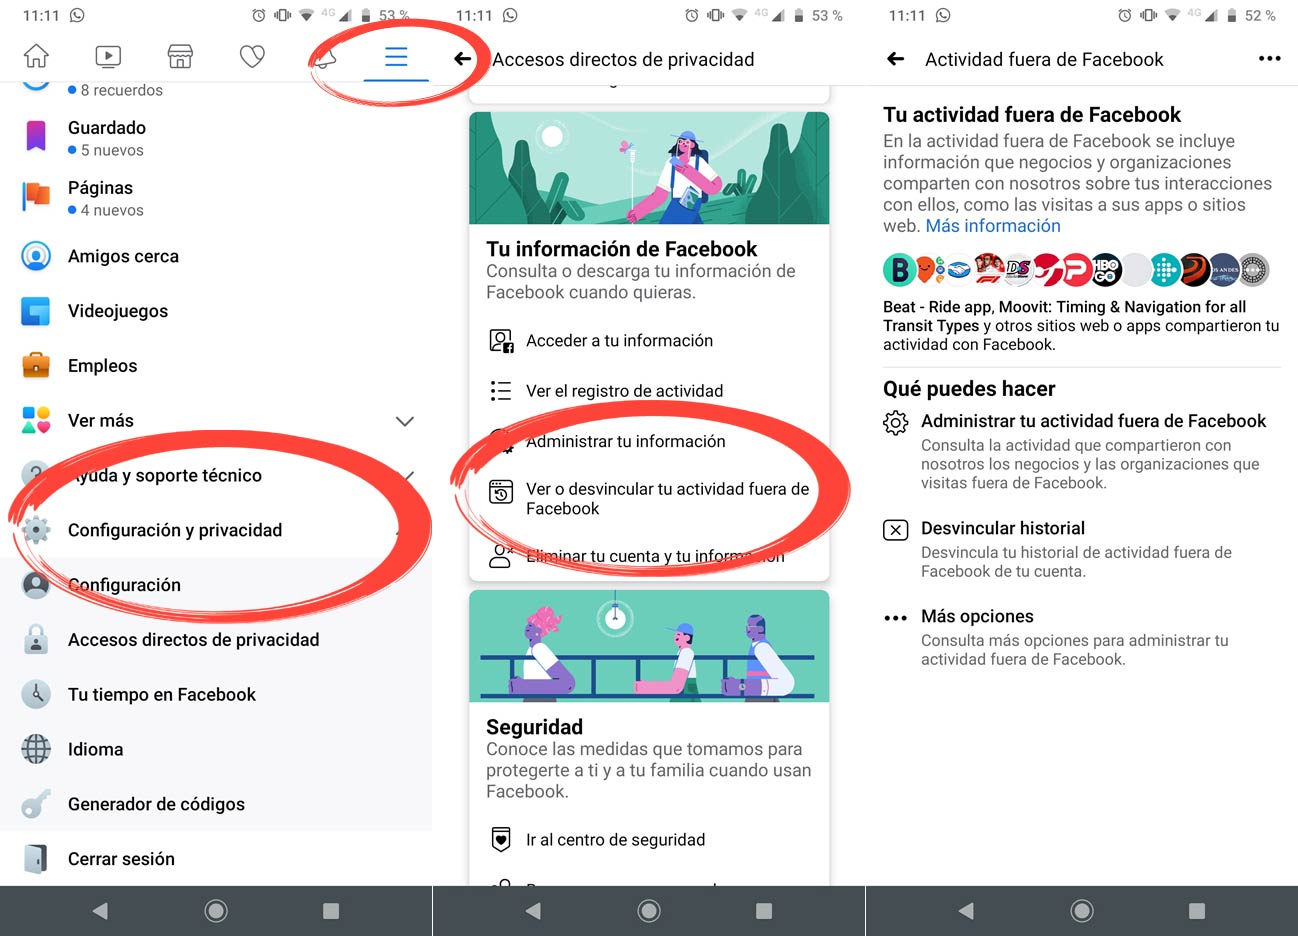Tap the Administrar actividad gear icon
The height and width of the screenshot is (936, 1298).
click(x=896, y=422)
